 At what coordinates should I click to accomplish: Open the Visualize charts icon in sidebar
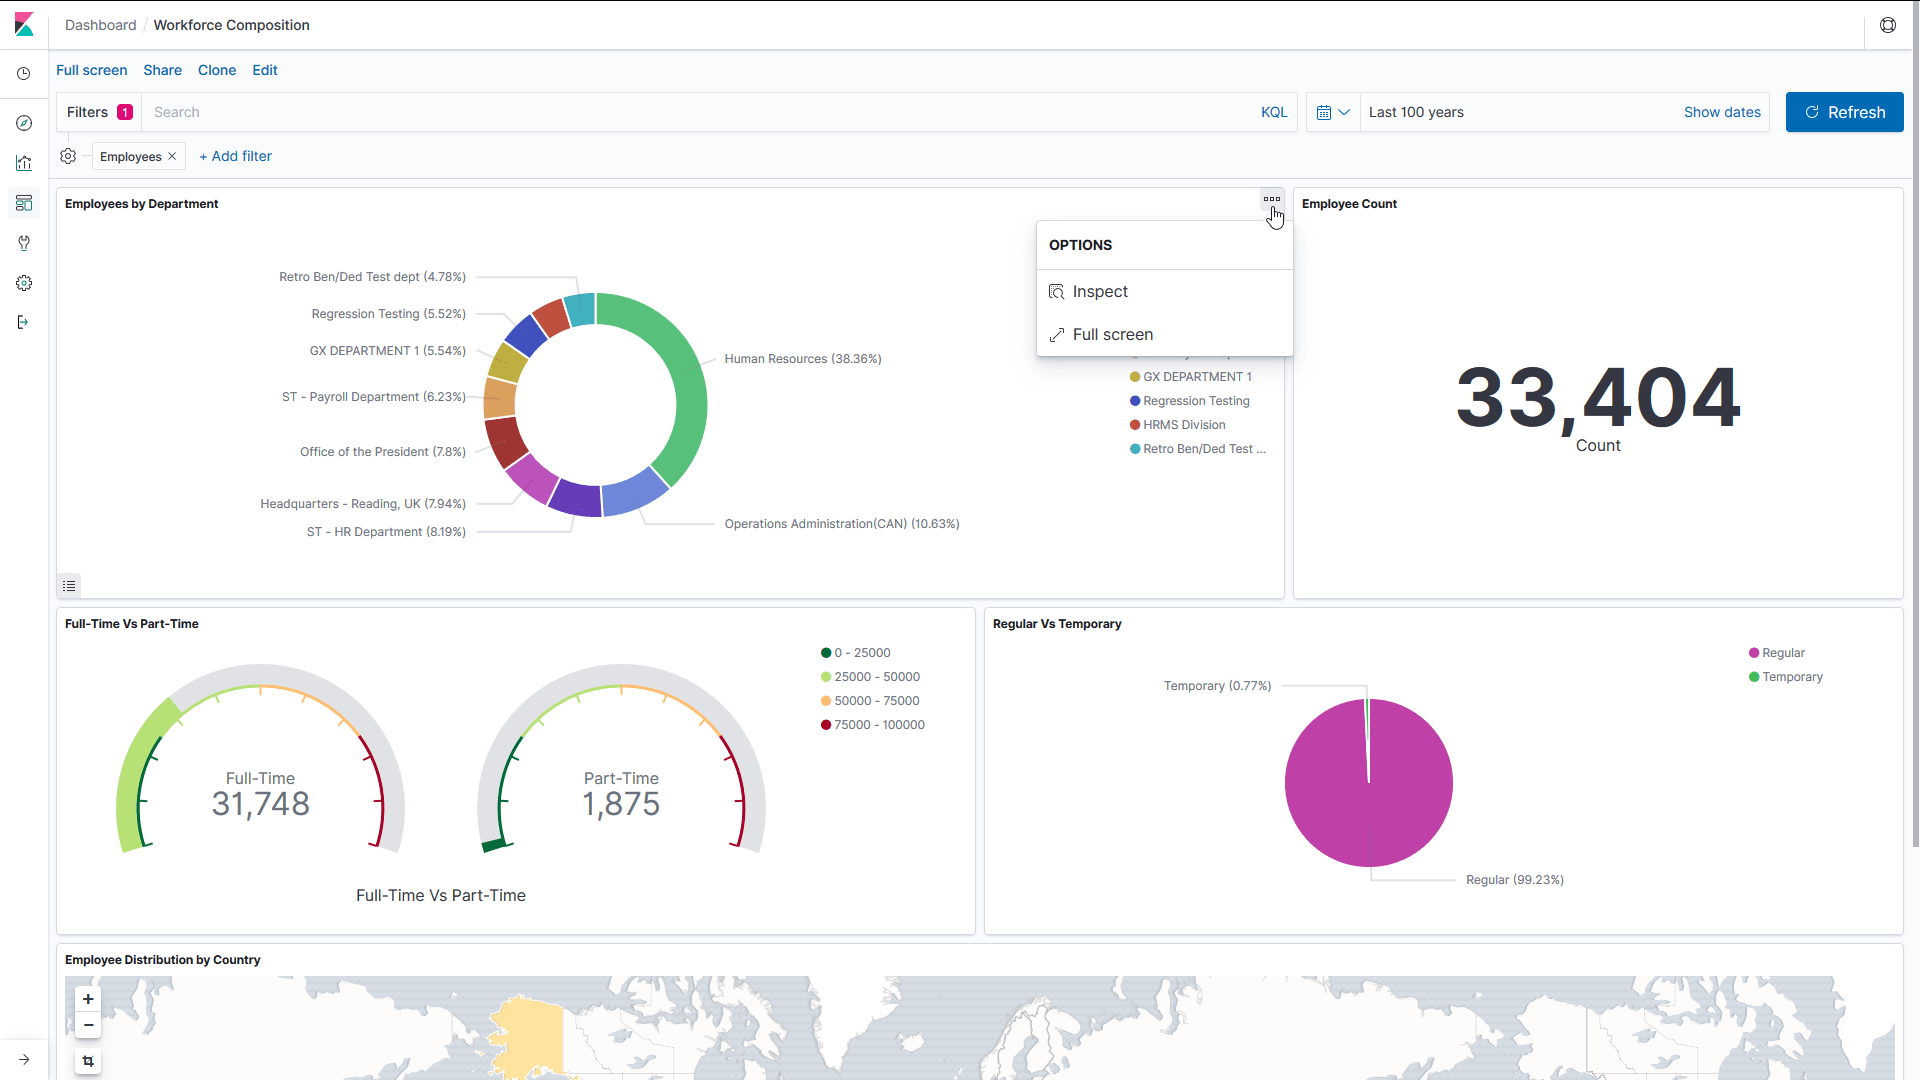point(23,163)
